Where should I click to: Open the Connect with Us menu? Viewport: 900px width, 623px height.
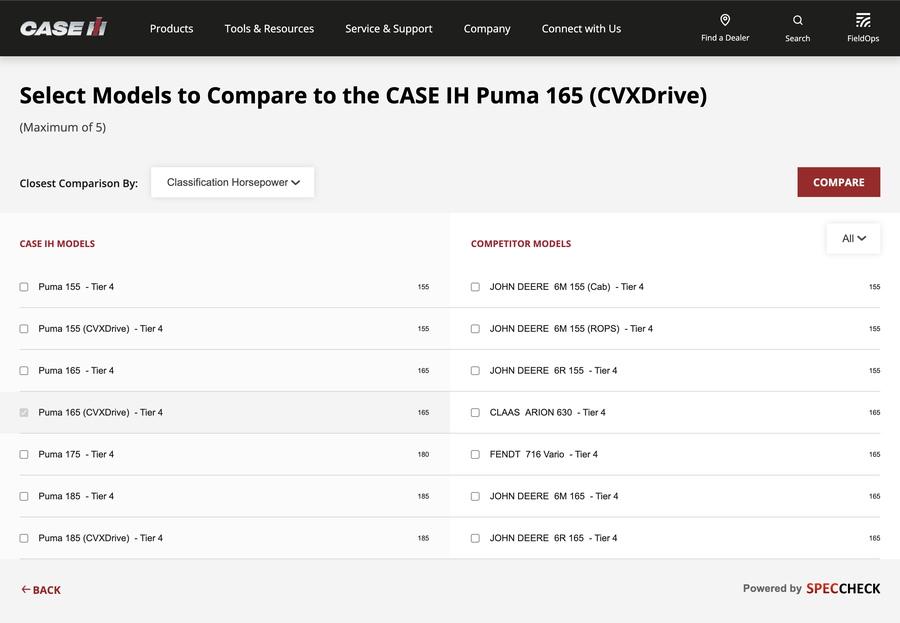tap(581, 29)
